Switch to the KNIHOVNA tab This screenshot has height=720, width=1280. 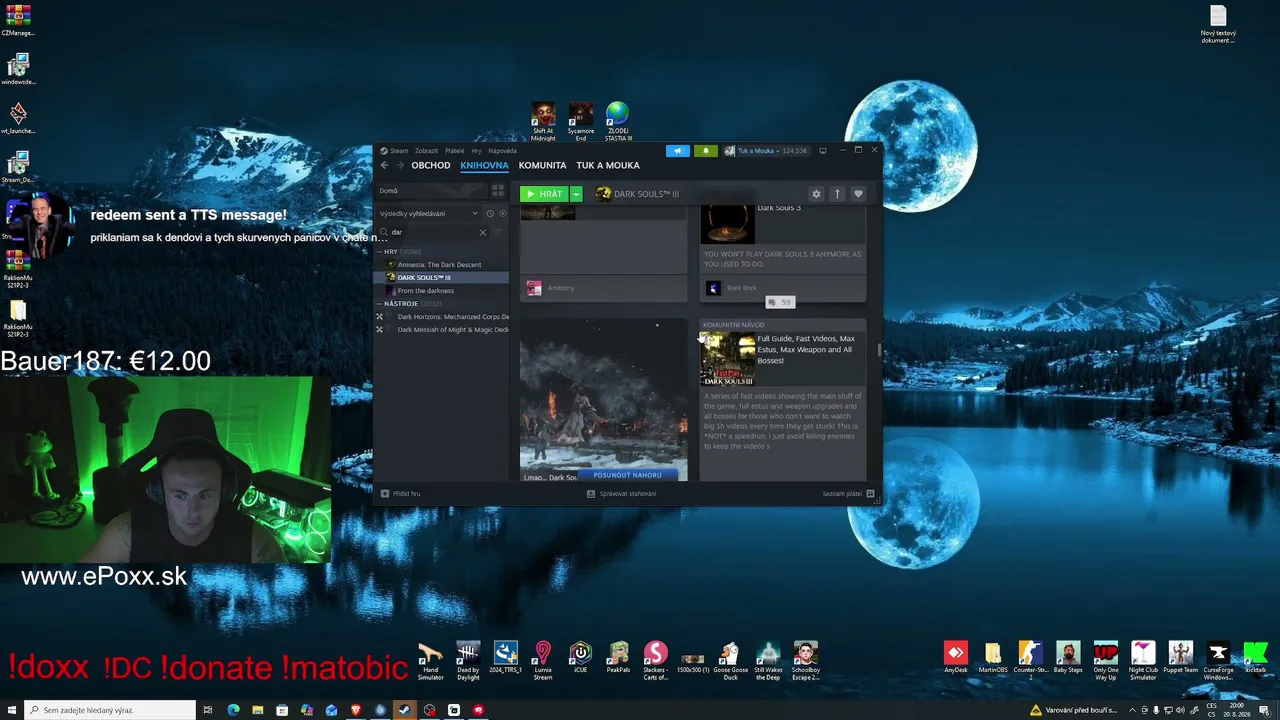tap(484, 165)
